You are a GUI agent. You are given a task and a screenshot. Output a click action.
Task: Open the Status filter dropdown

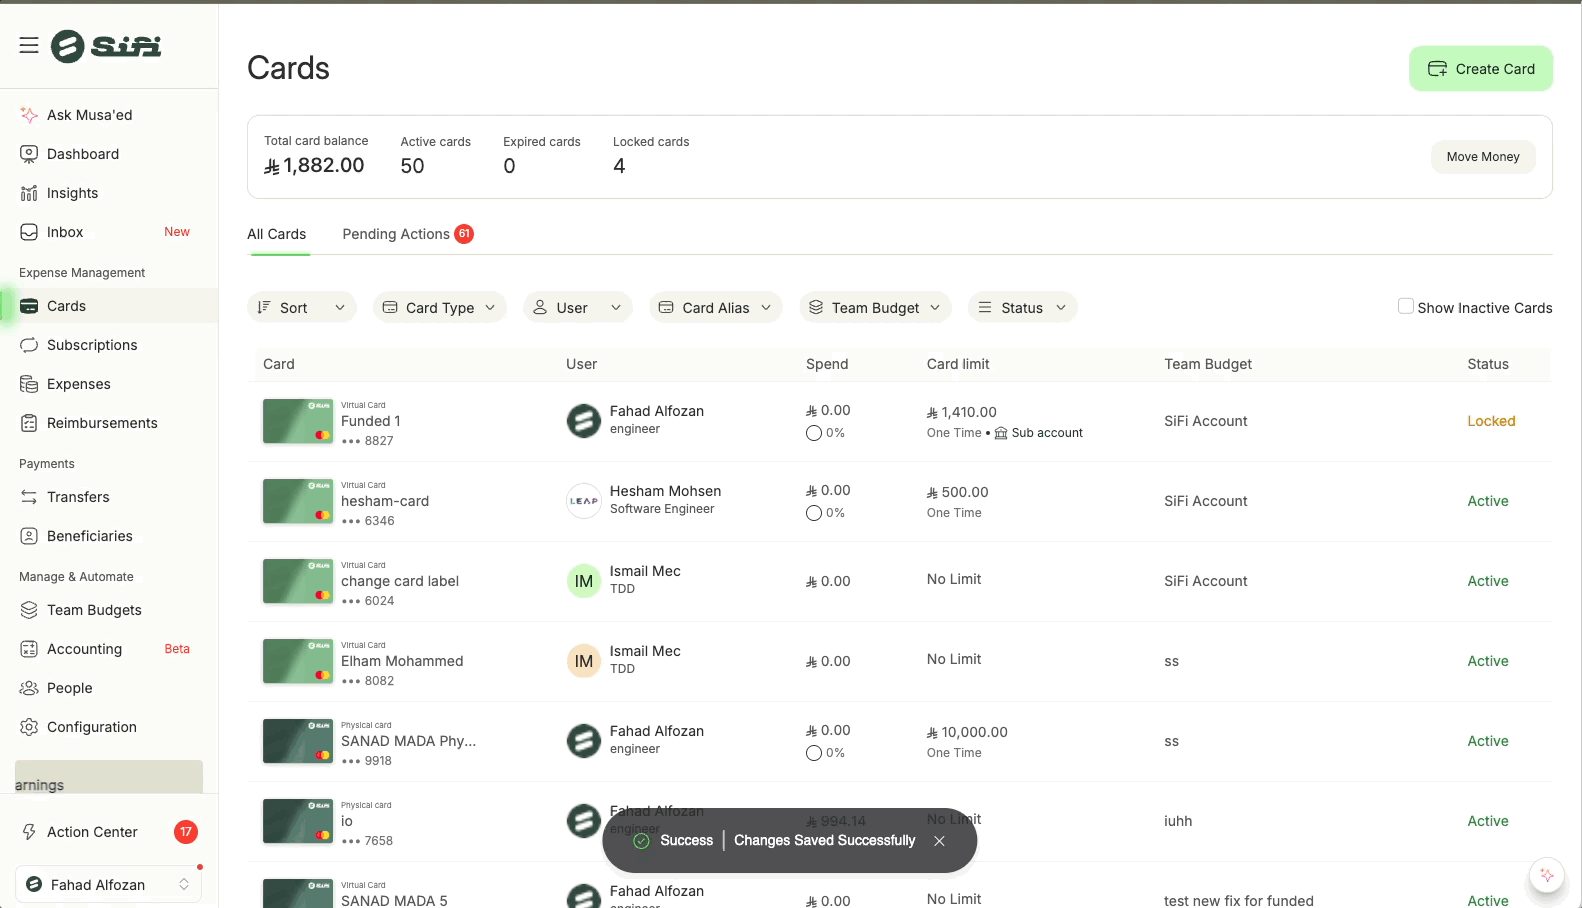point(1021,308)
